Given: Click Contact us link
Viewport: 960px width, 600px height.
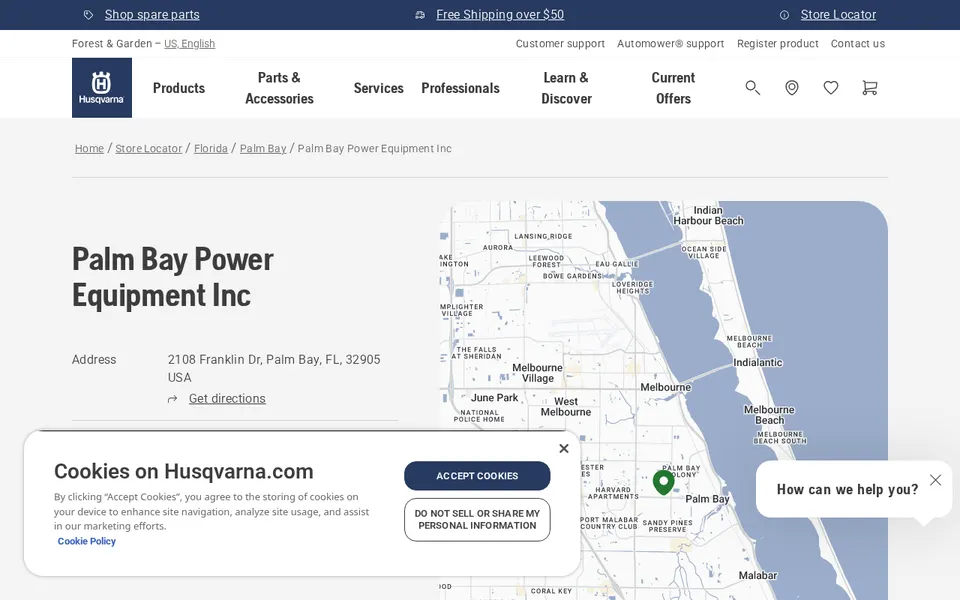Looking at the screenshot, I should click(858, 43).
